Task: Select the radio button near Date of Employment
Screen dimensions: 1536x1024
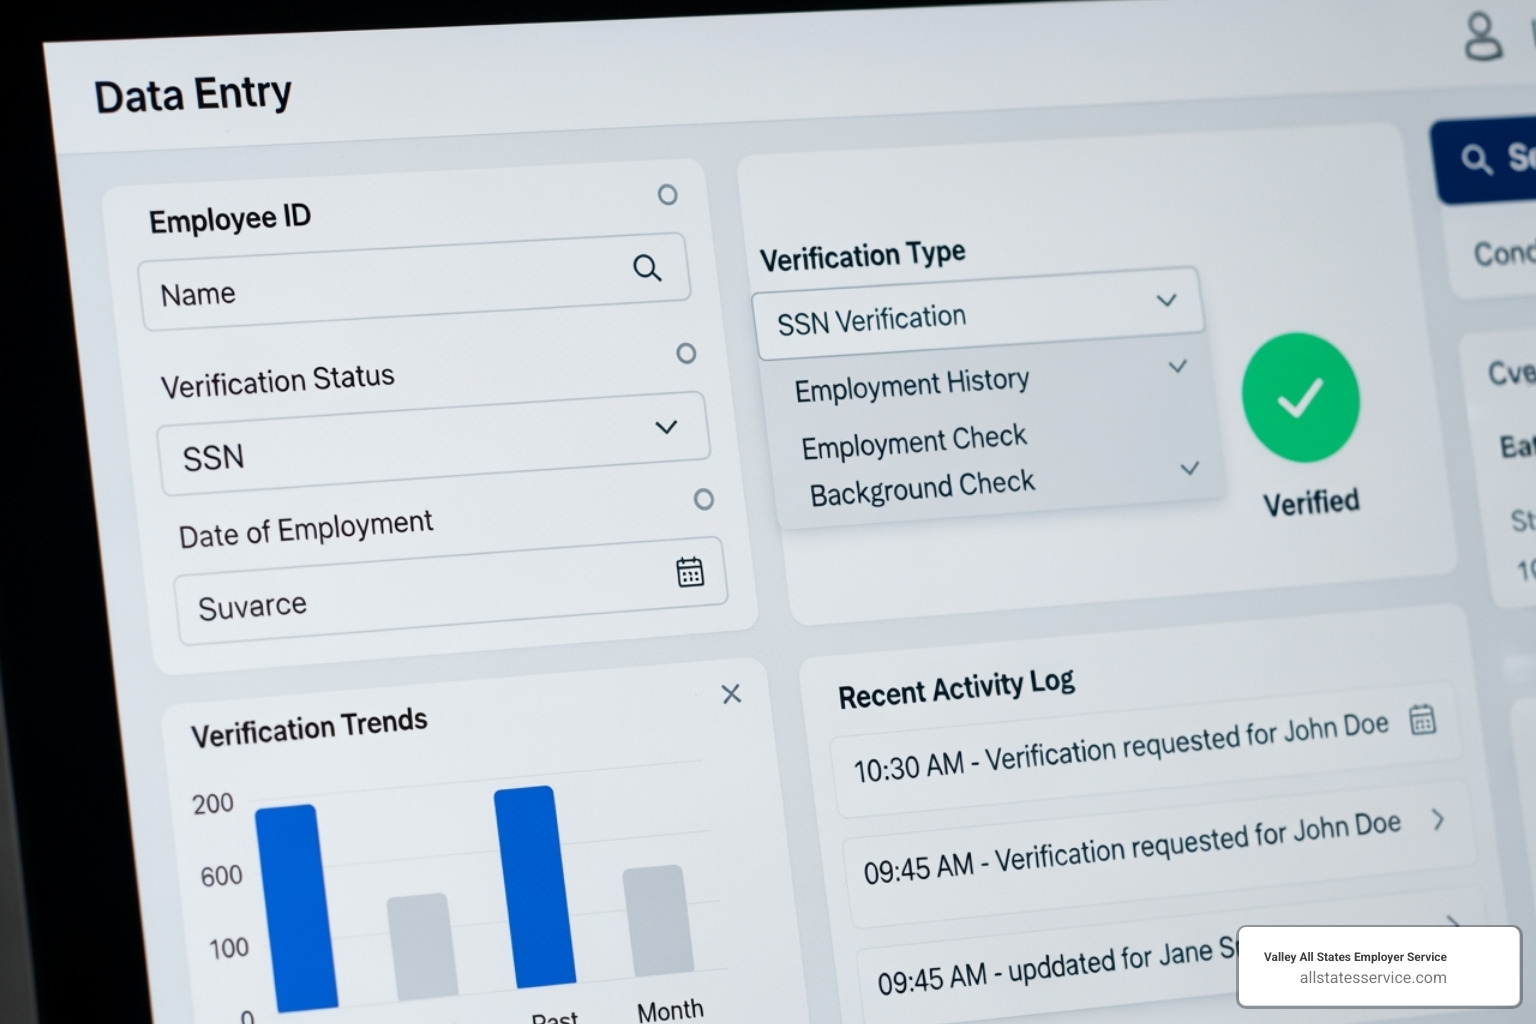Action: click(x=703, y=499)
